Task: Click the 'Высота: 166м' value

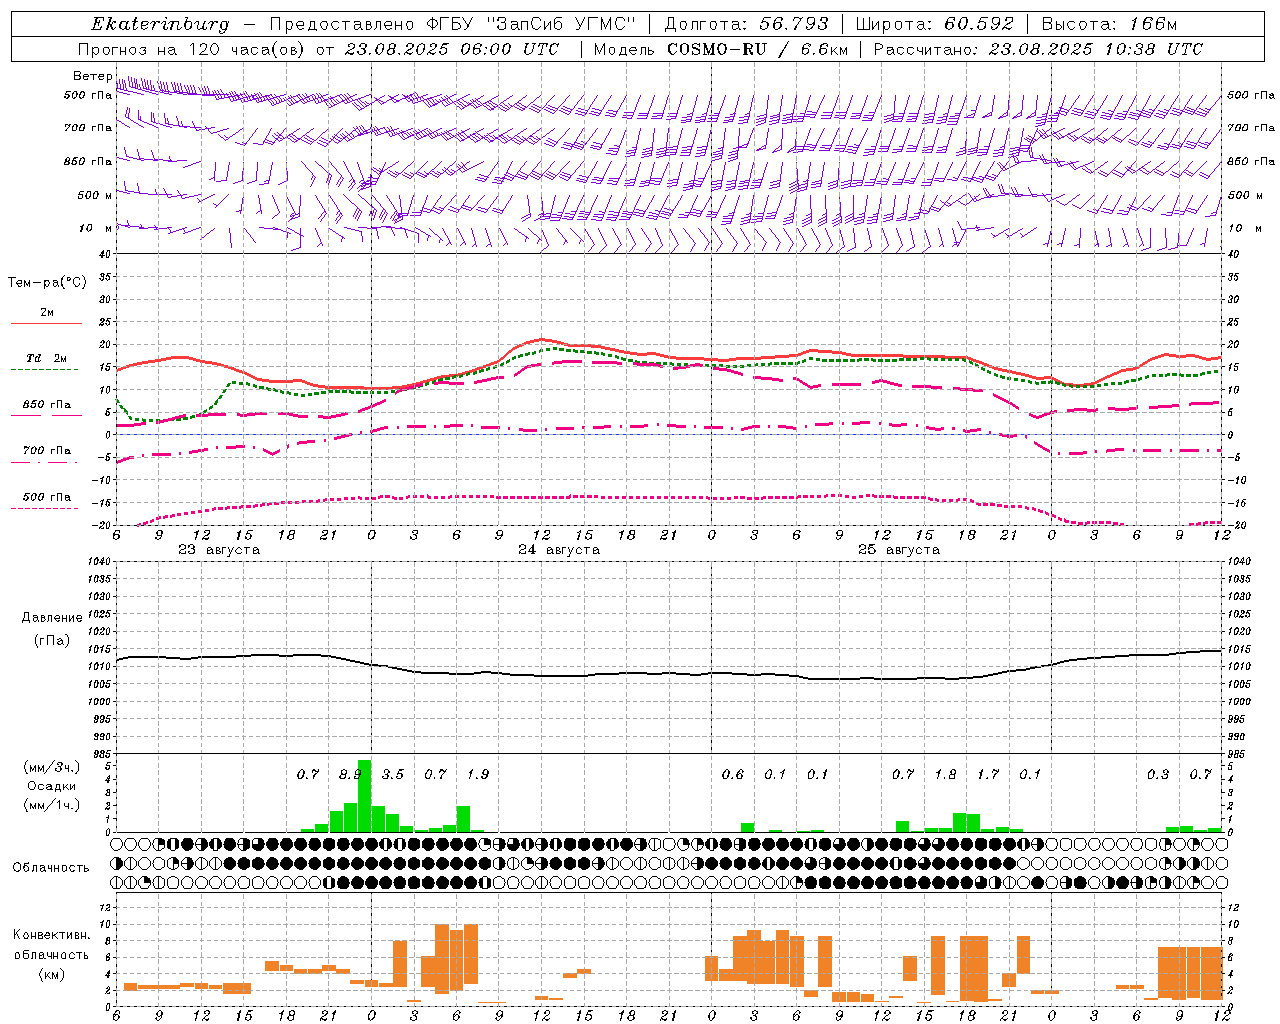Action: click(1109, 24)
